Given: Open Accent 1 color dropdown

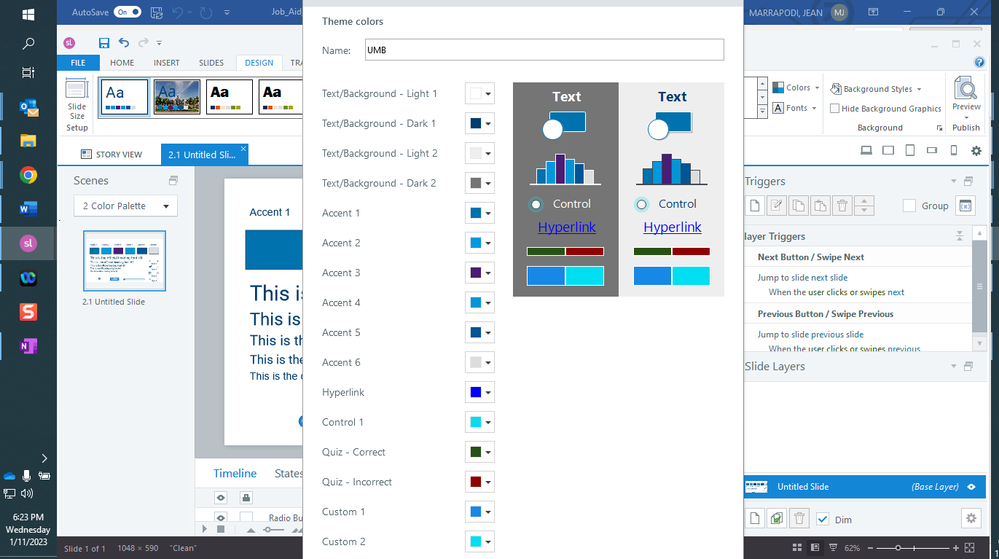Looking at the screenshot, I should [x=480, y=213].
